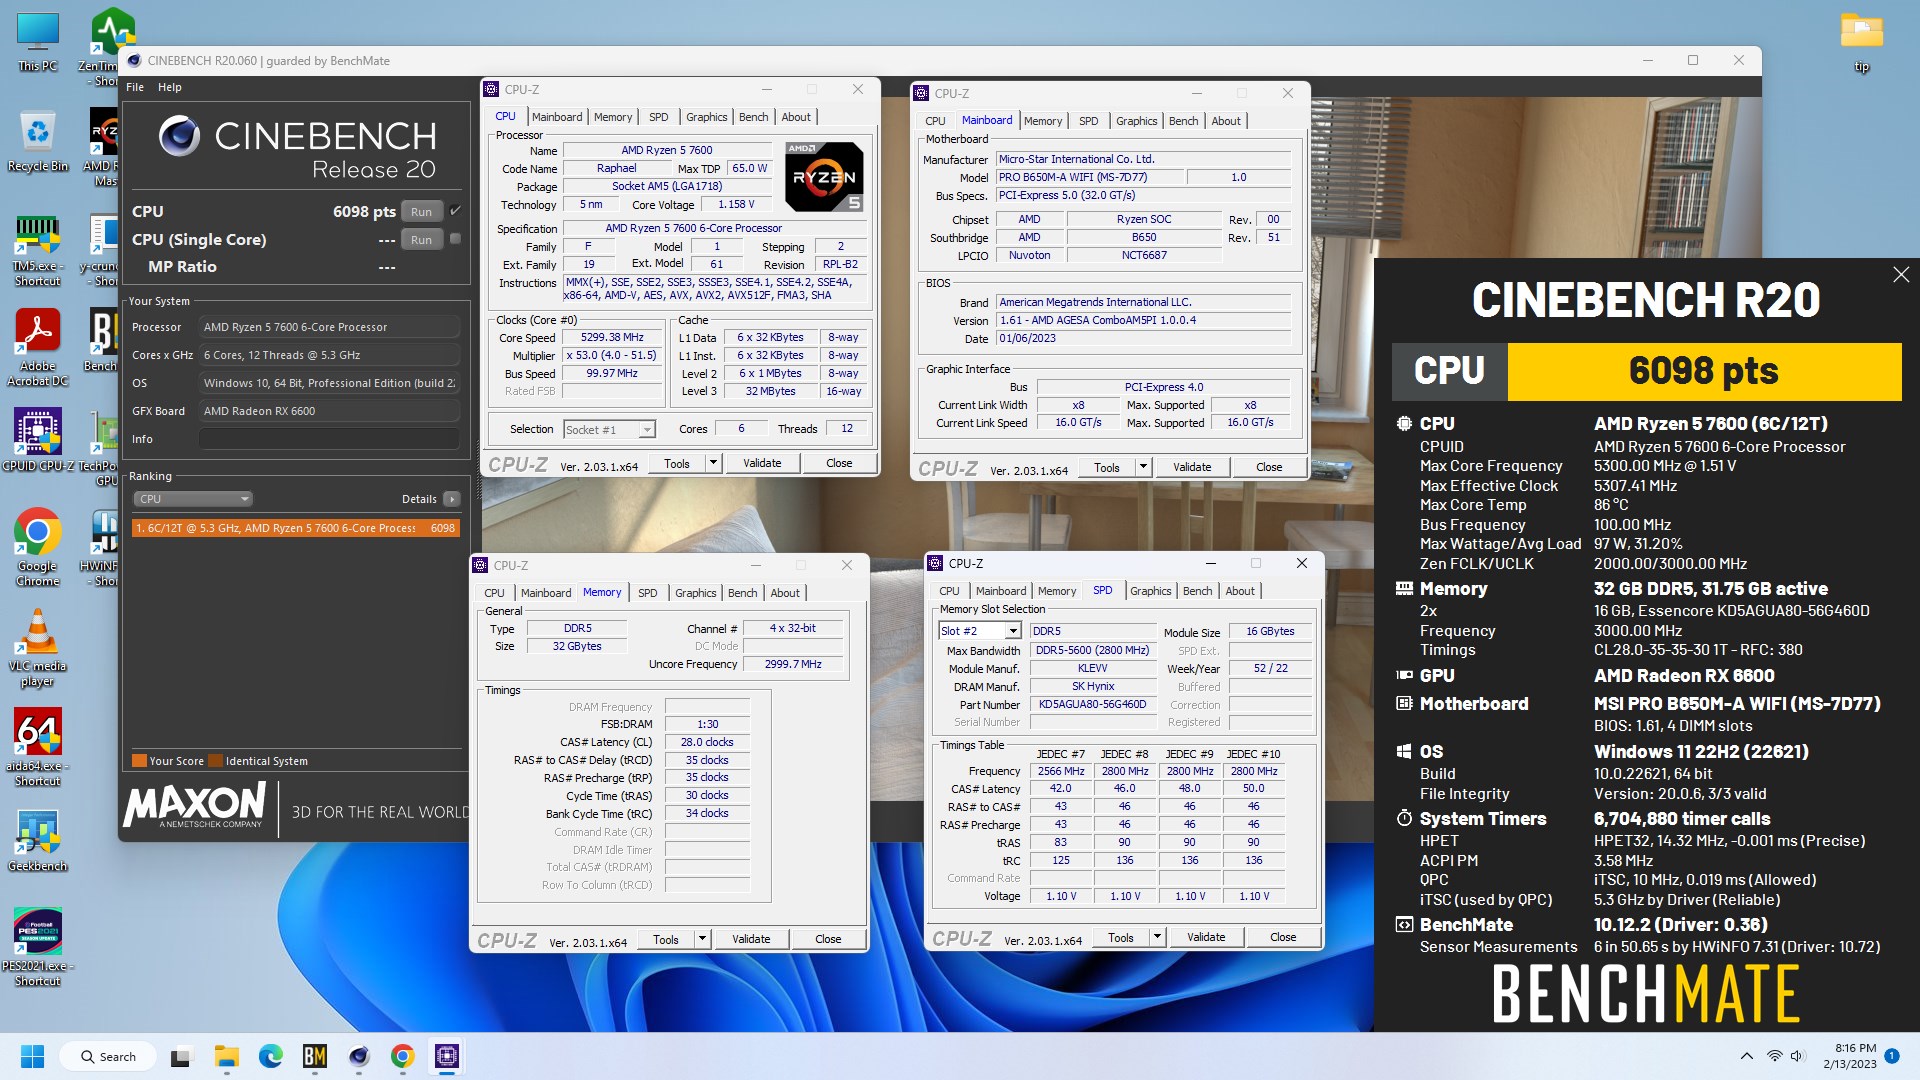Open the File menu in Cinebench
The width and height of the screenshot is (1920, 1080).
pyautogui.click(x=135, y=87)
